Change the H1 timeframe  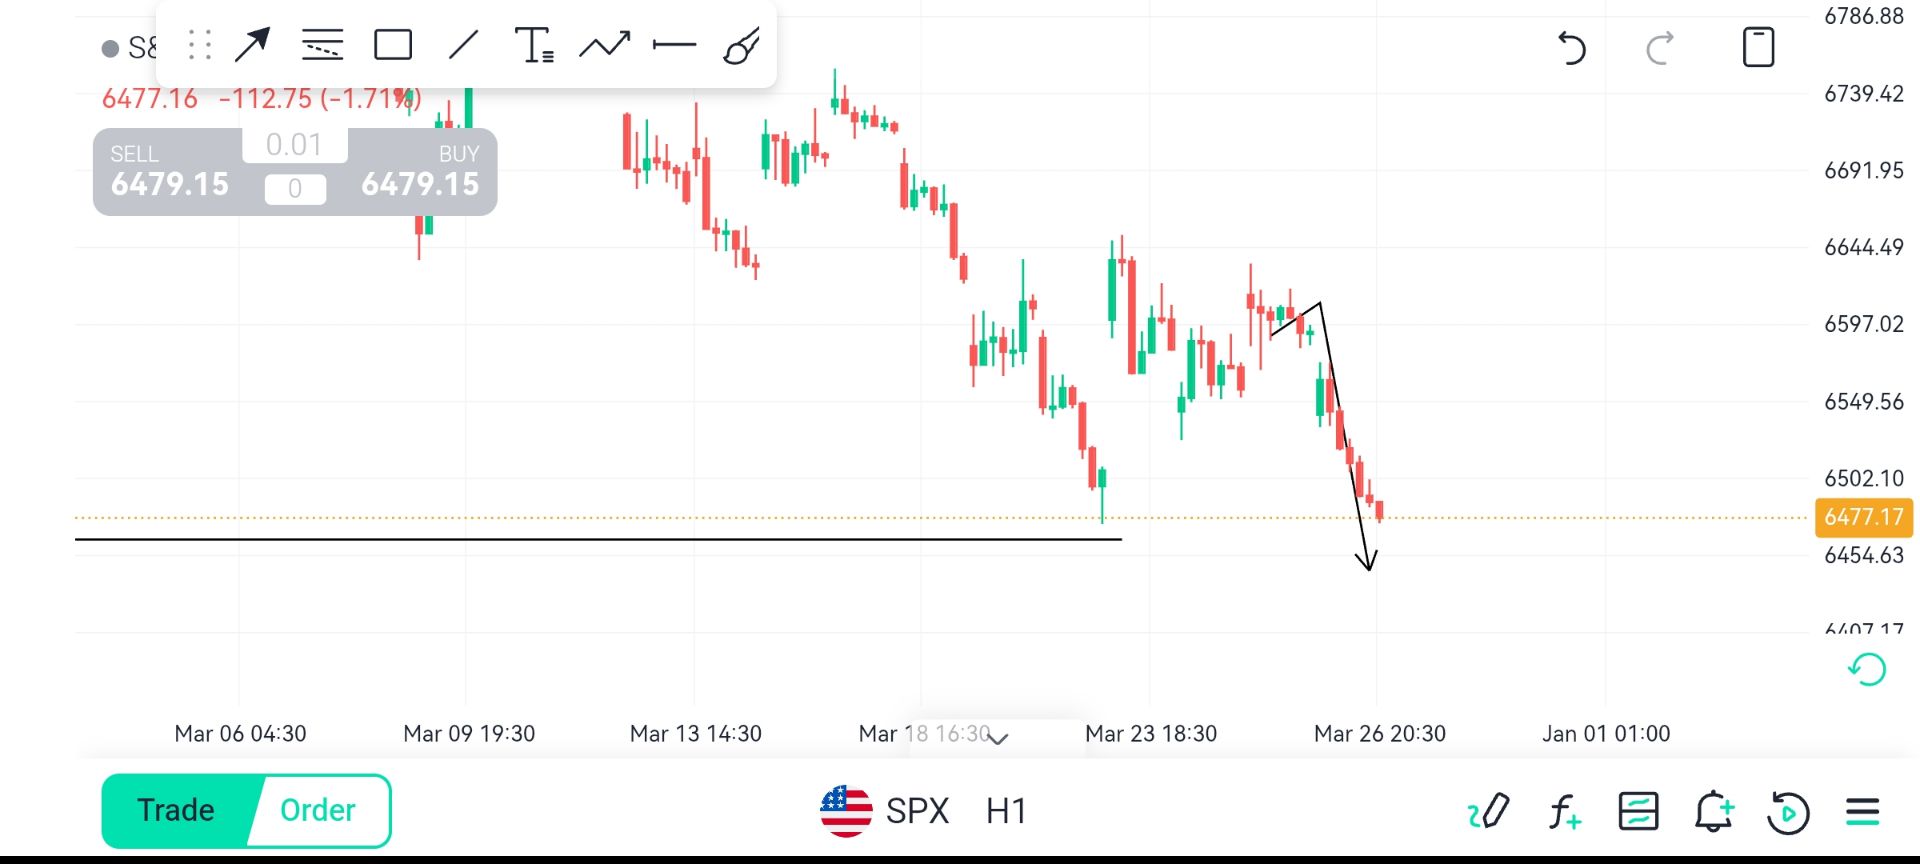click(x=1006, y=811)
